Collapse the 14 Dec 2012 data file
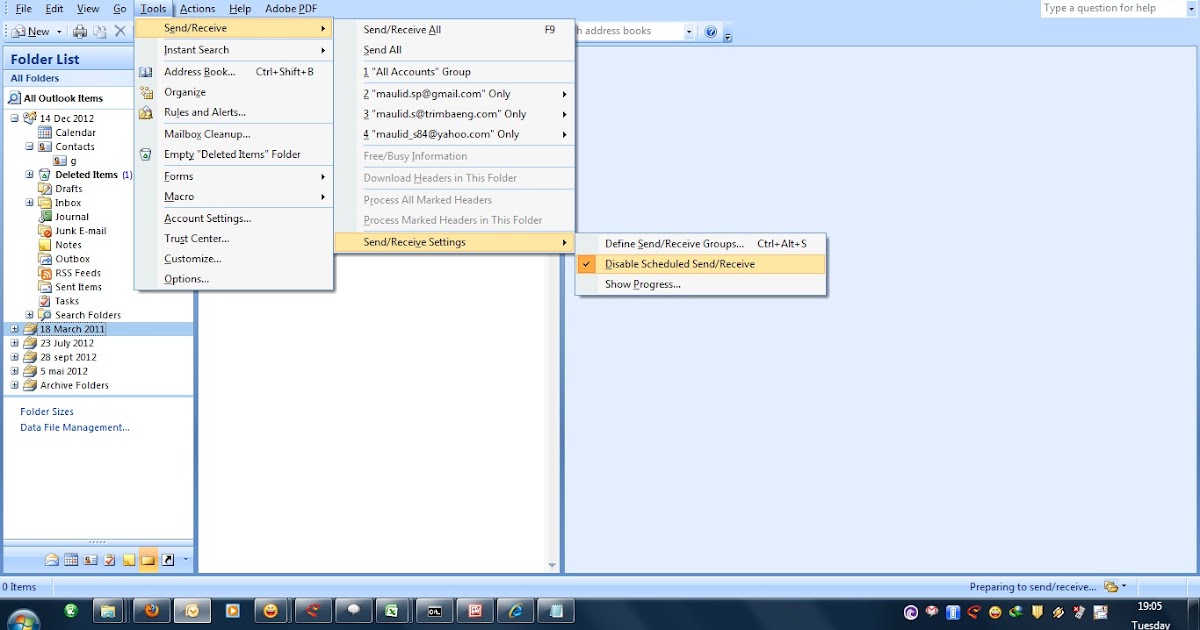1200x630 pixels. click(x=14, y=118)
